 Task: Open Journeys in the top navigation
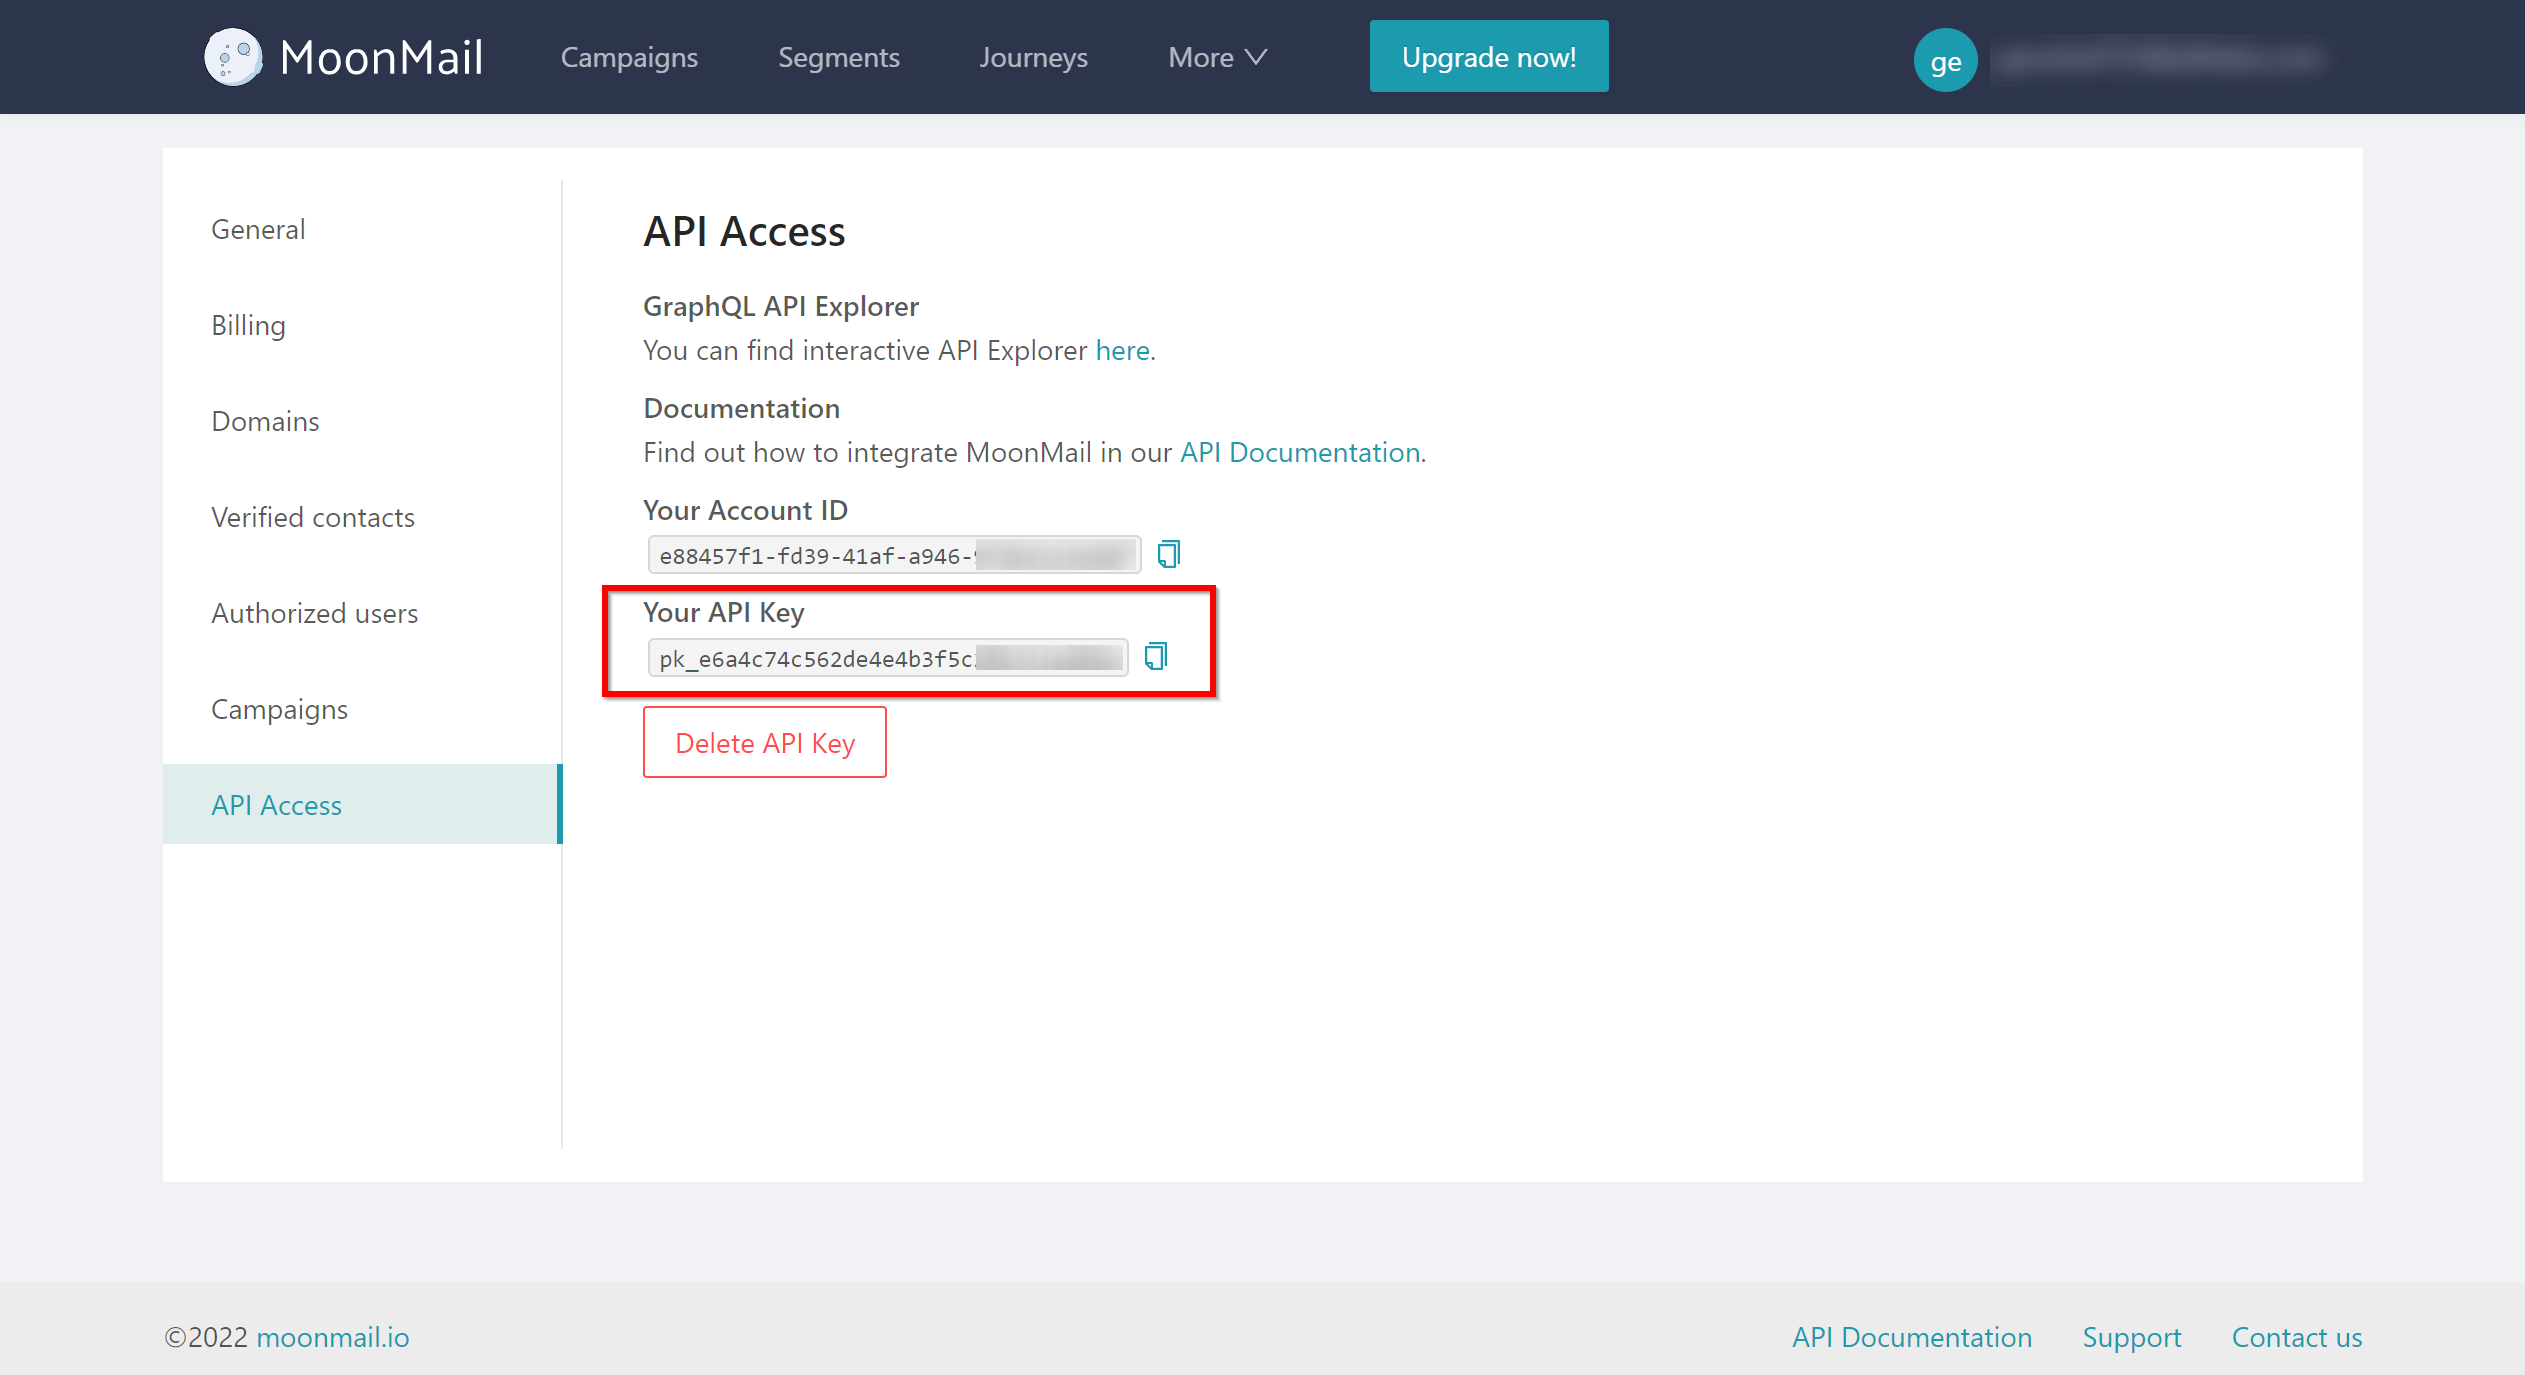1034,57
